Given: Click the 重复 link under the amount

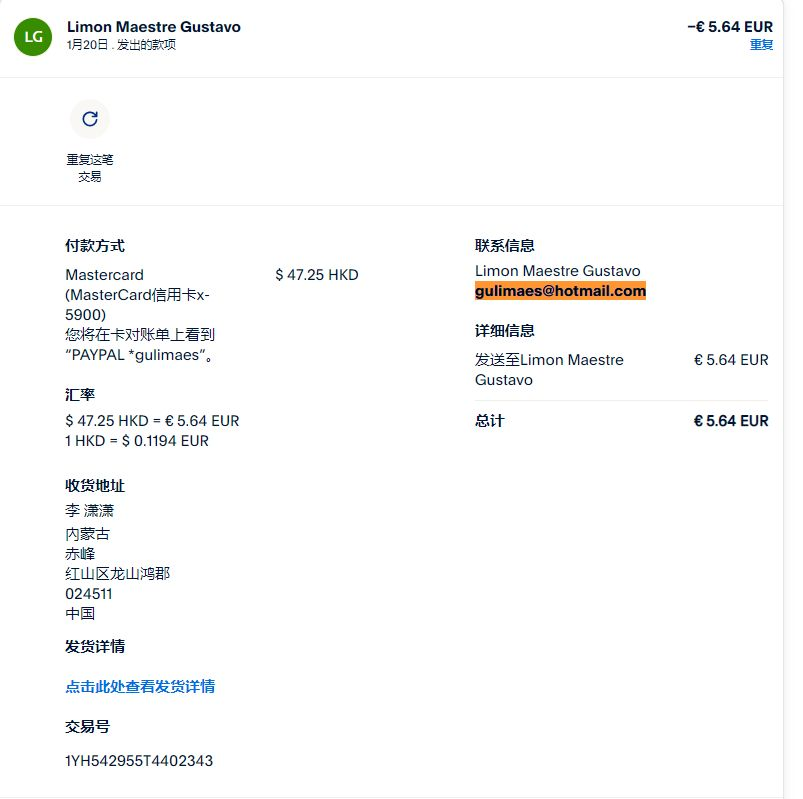Looking at the screenshot, I should click(761, 45).
